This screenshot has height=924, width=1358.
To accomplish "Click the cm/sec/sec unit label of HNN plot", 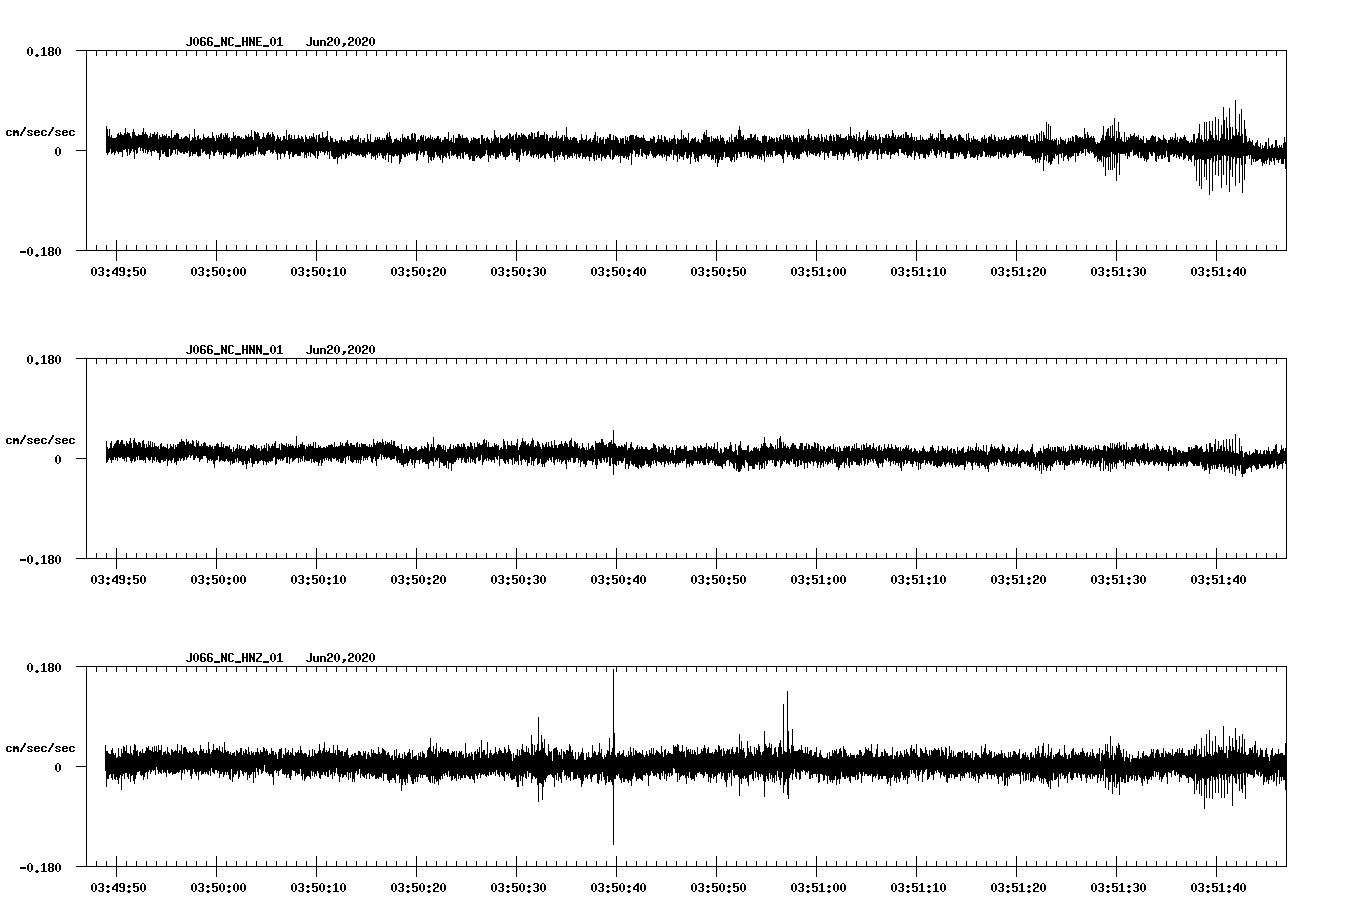I will click(40, 440).
